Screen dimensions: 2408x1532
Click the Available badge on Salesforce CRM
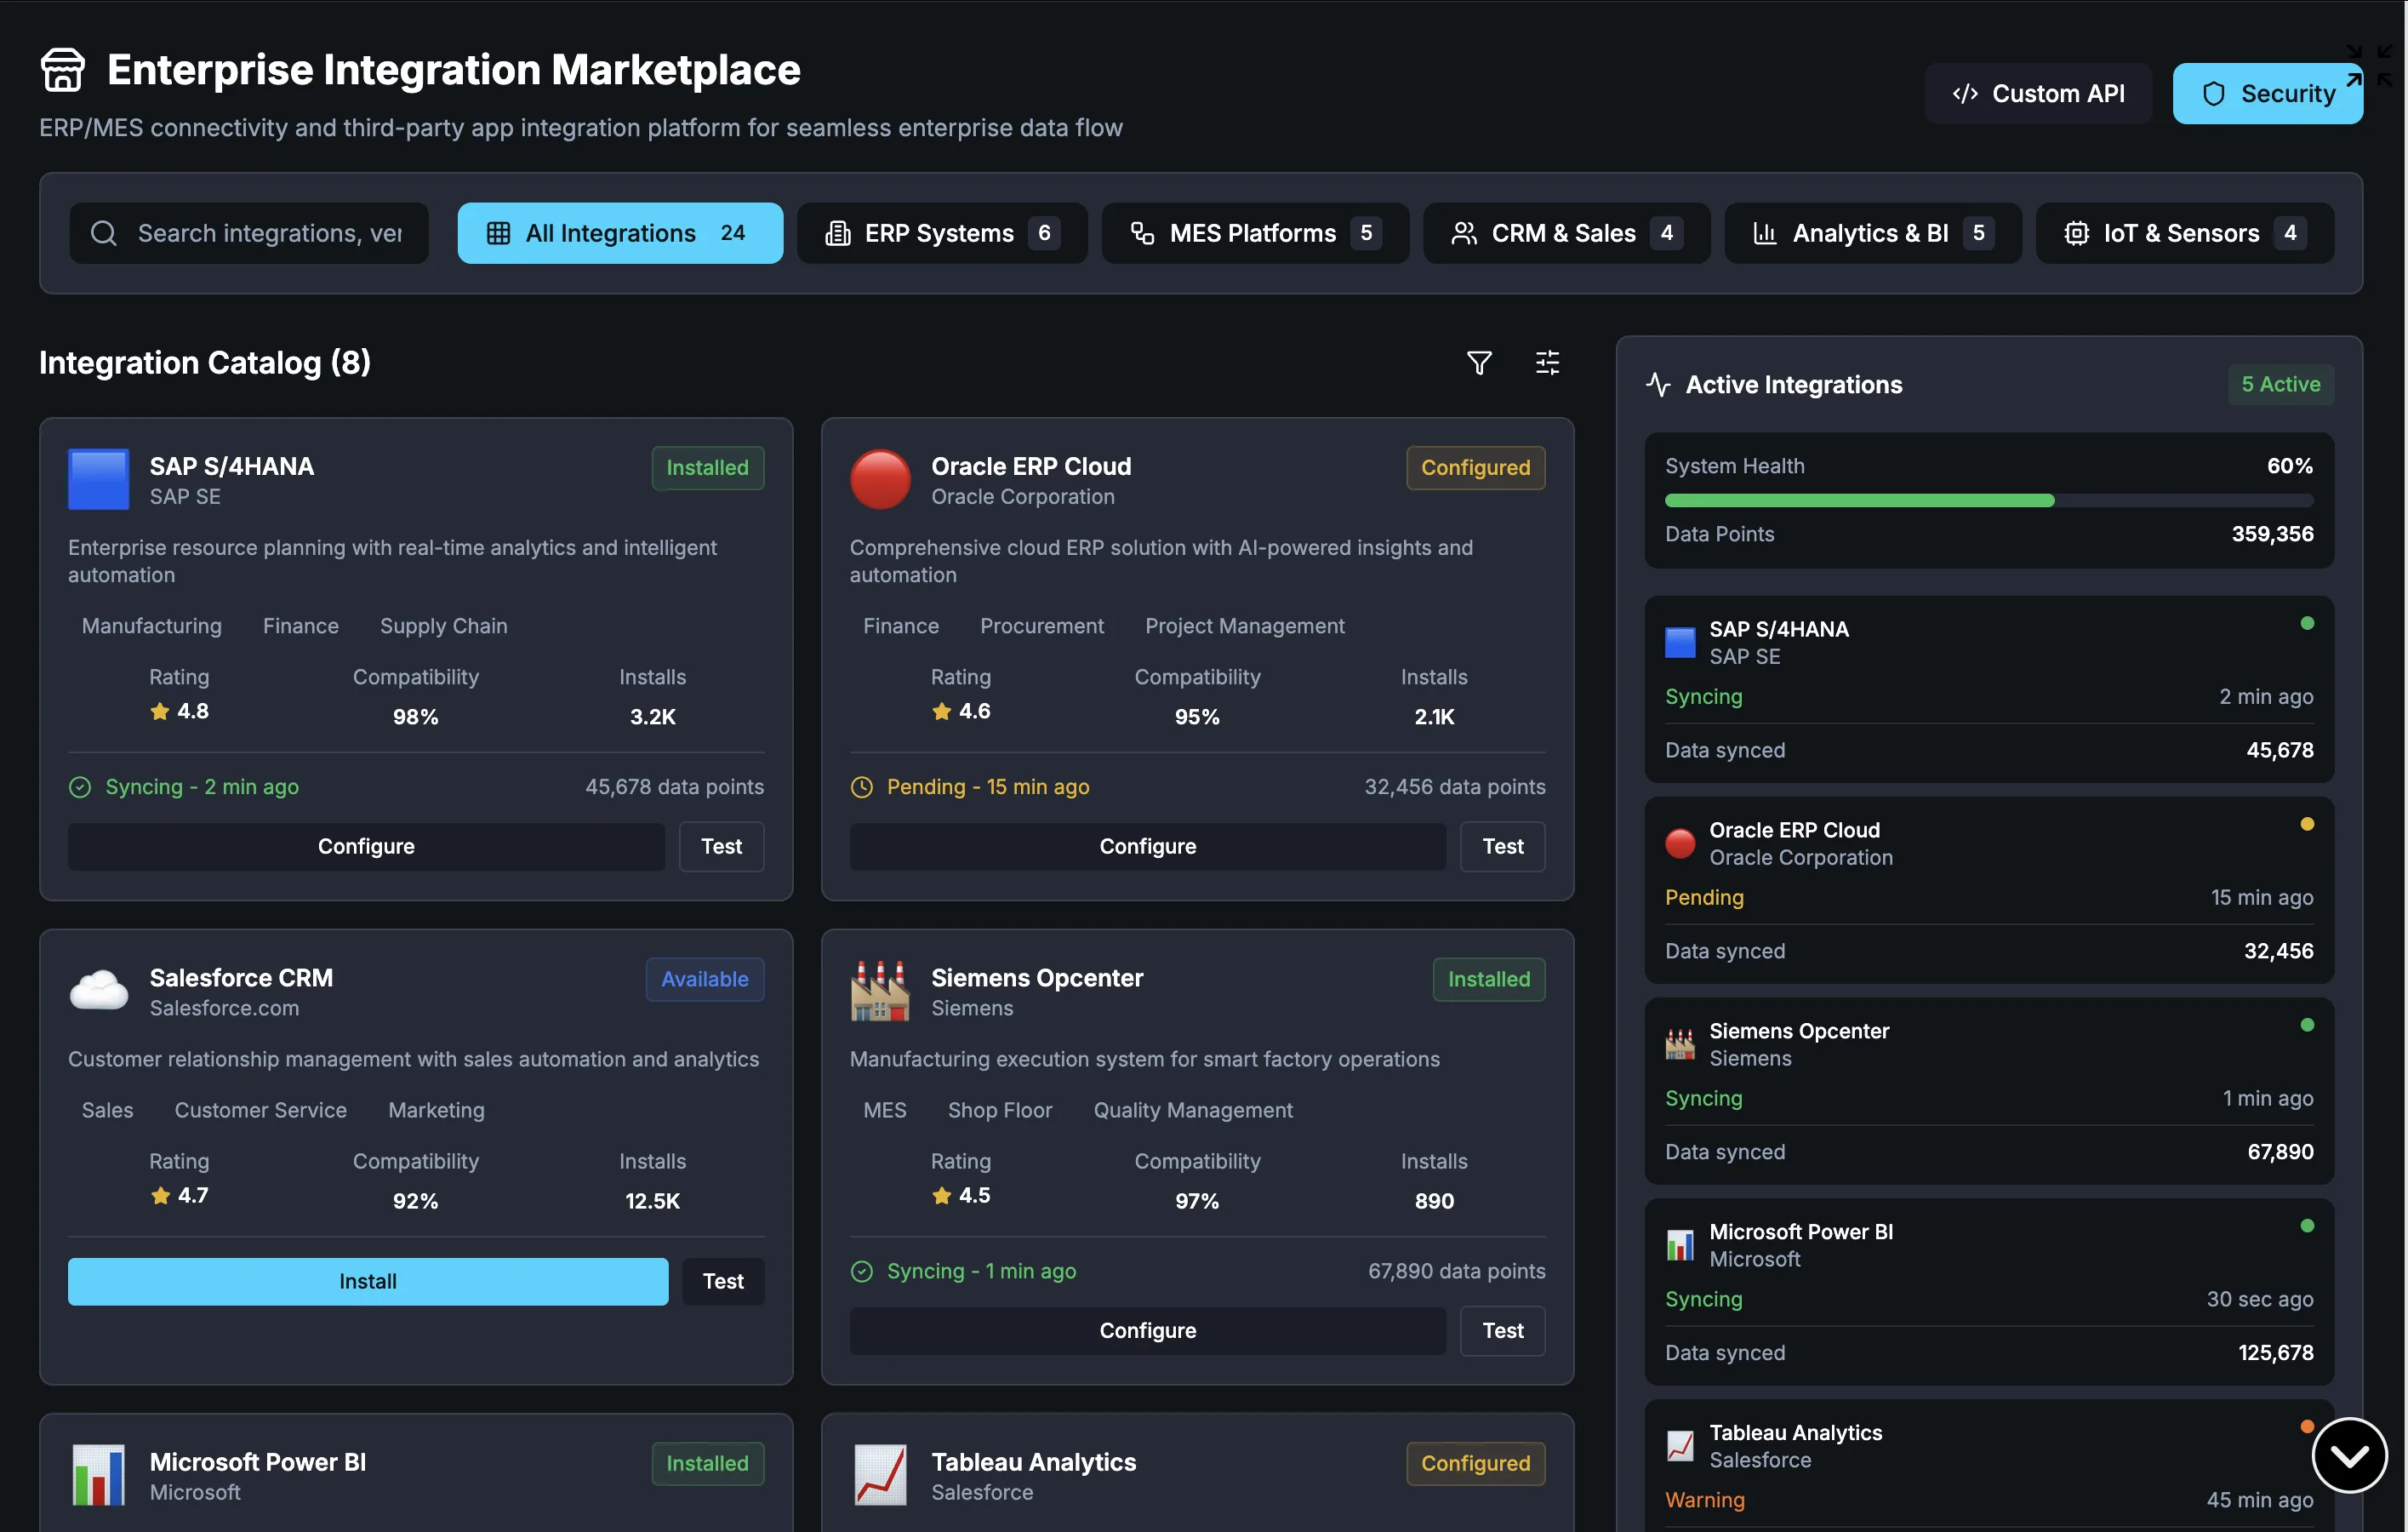pyautogui.click(x=705, y=980)
